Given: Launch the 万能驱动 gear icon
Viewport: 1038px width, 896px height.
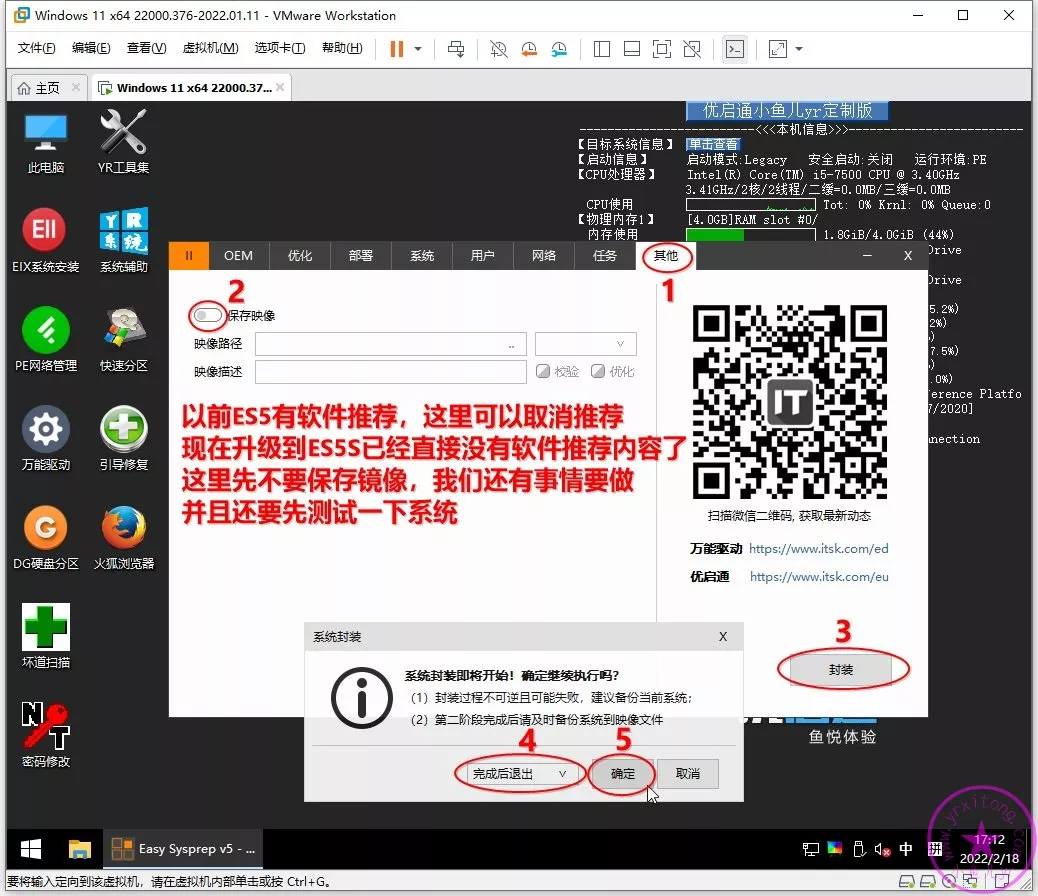Looking at the screenshot, I should click(x=45, y=430).
